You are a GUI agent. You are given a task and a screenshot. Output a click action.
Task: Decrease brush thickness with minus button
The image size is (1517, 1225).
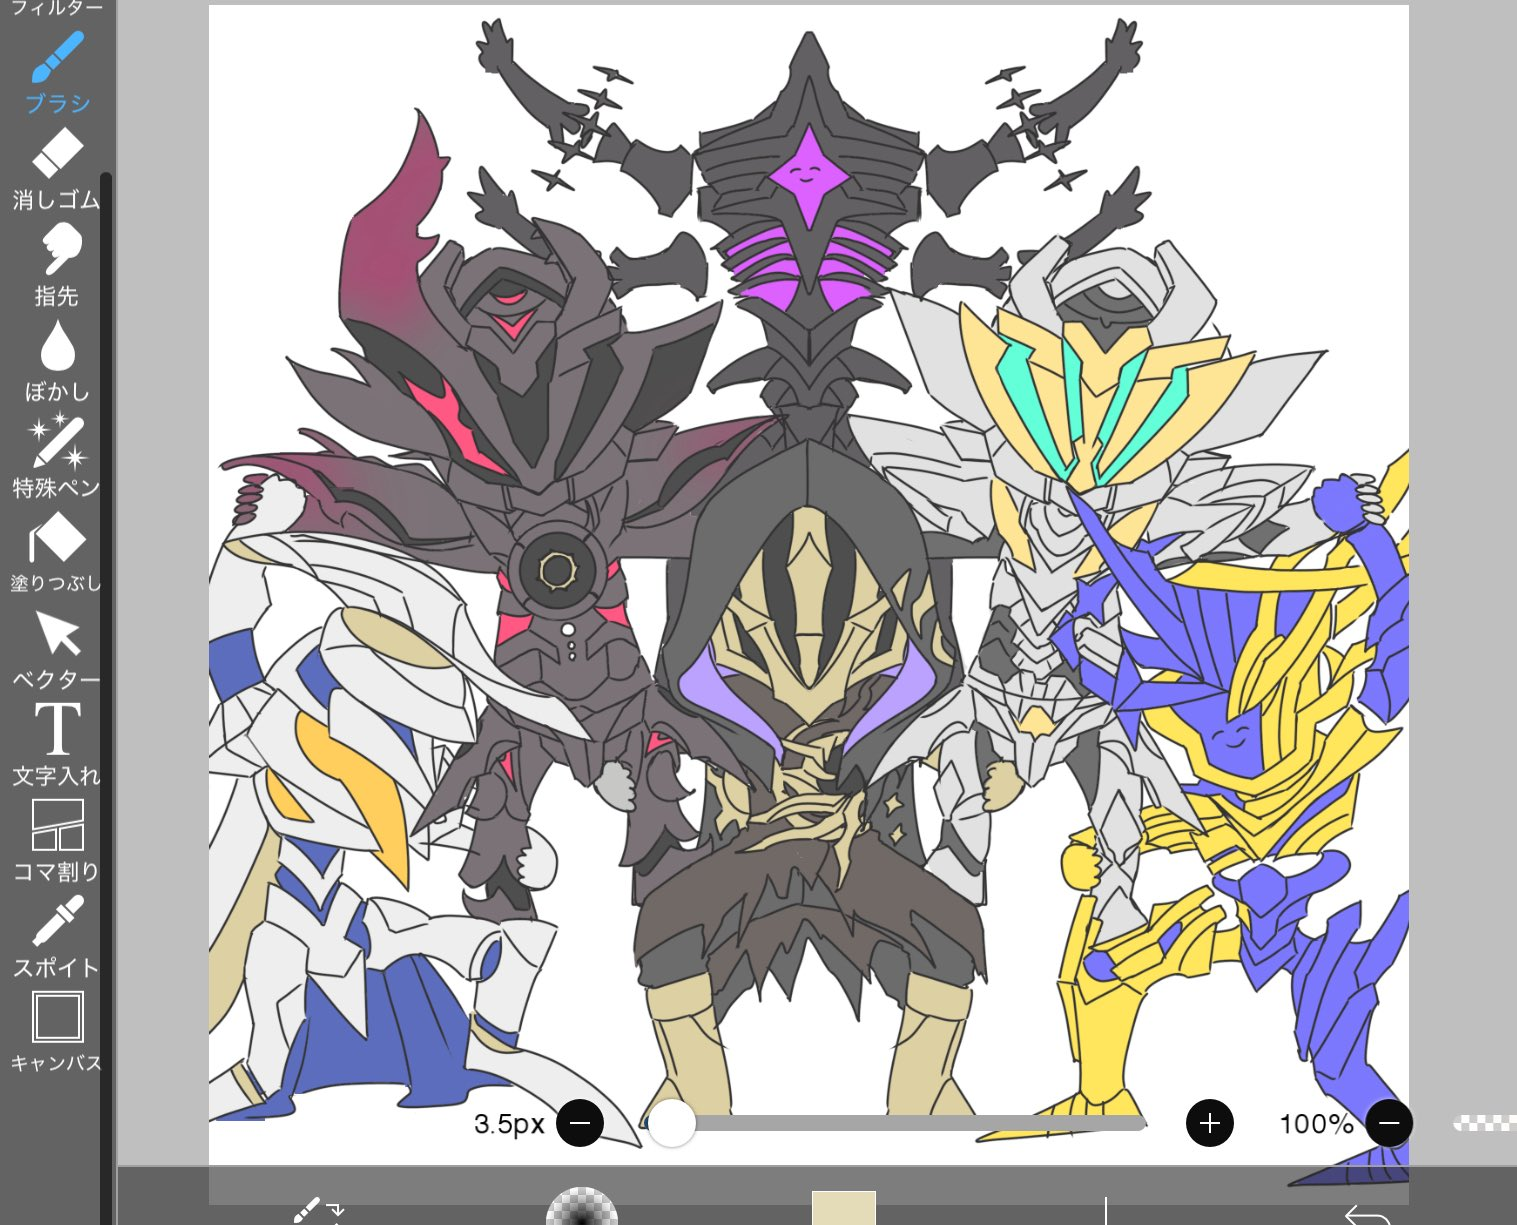tap(580, 1123)
